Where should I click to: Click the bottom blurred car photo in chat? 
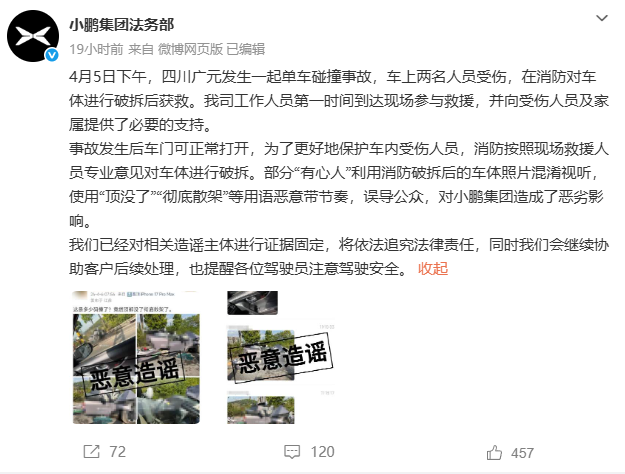[261, 410]
